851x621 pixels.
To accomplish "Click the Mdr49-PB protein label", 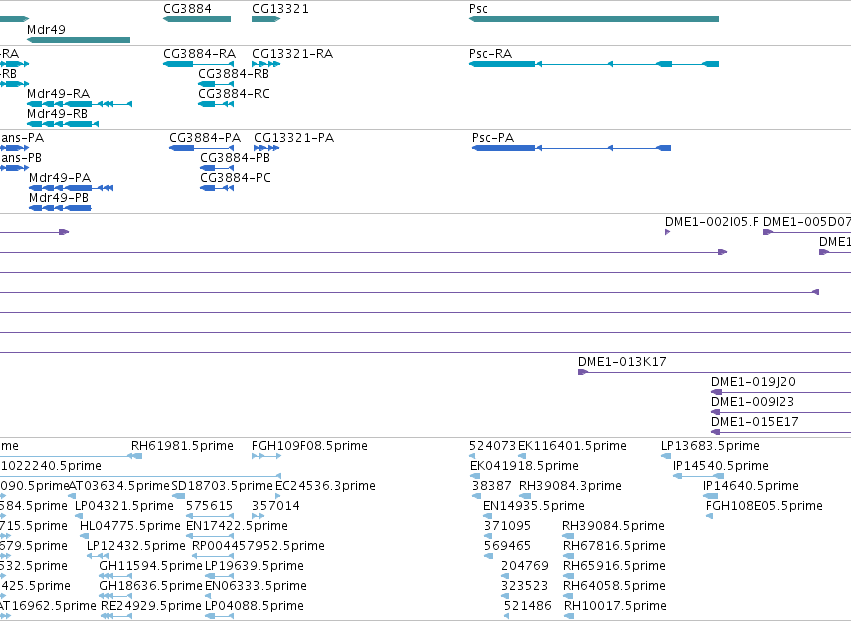I will 59,198.
